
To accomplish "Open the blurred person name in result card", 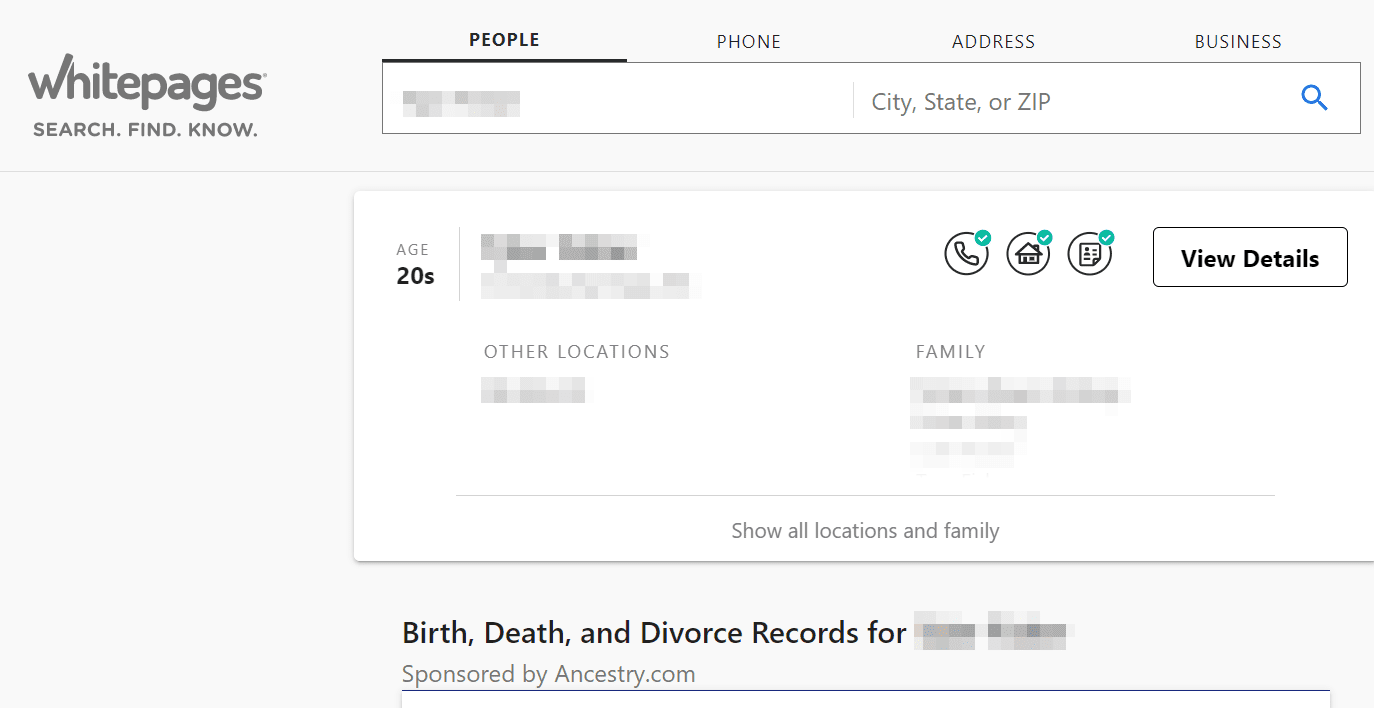I will 558,247.
